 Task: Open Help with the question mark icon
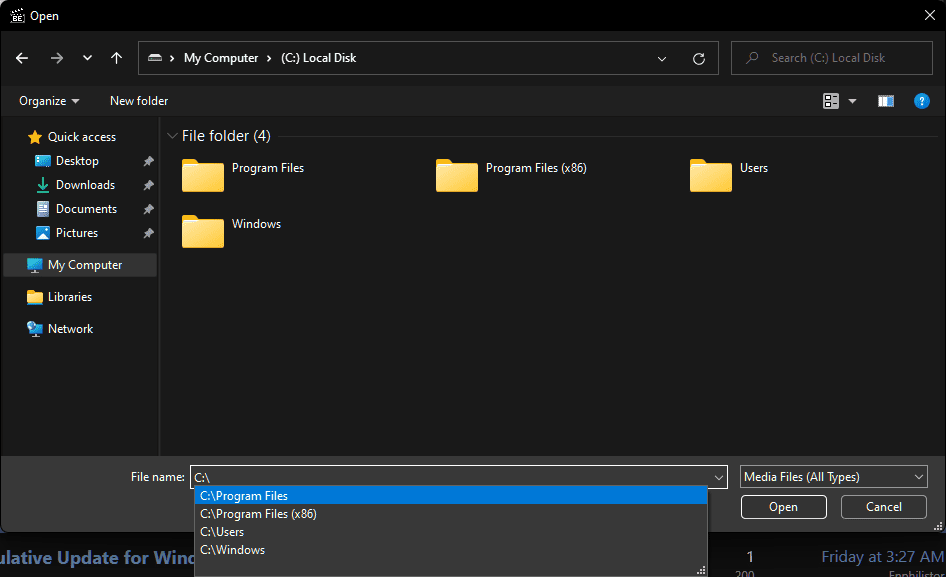coord(922,101)
